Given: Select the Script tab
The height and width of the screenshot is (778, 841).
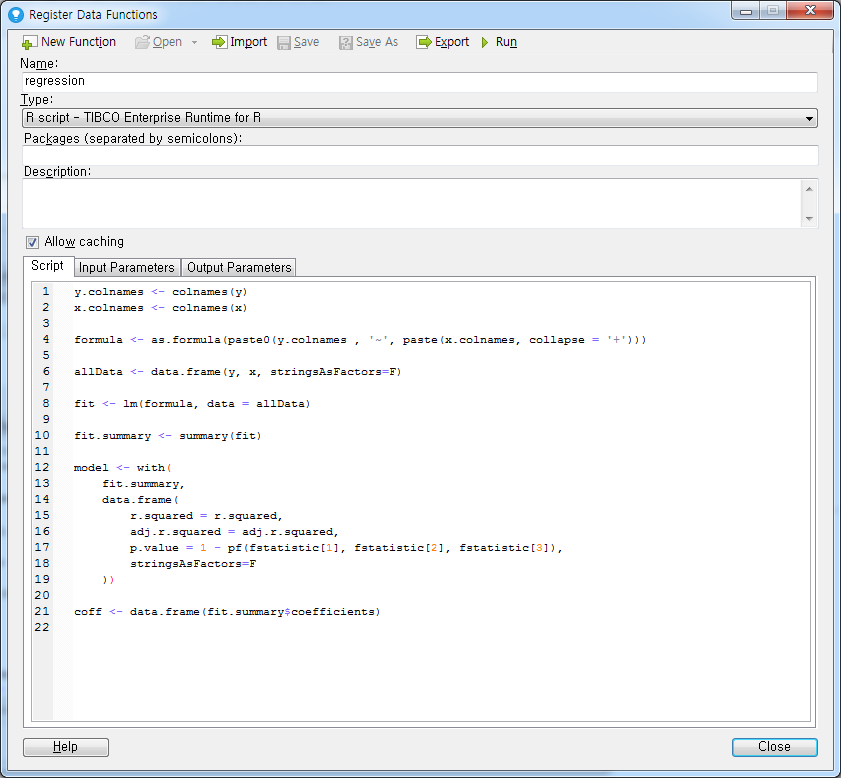Looking at the screenshot, I should [48, 266].
